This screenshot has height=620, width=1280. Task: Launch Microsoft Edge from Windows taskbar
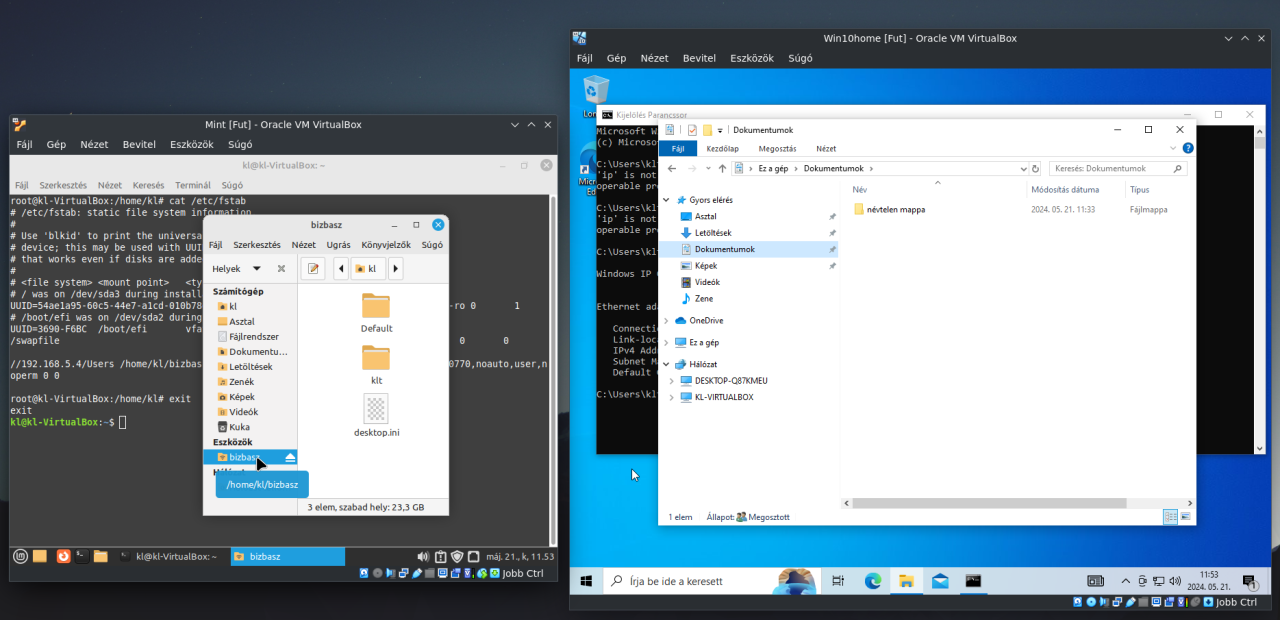[x=872, y=581]
